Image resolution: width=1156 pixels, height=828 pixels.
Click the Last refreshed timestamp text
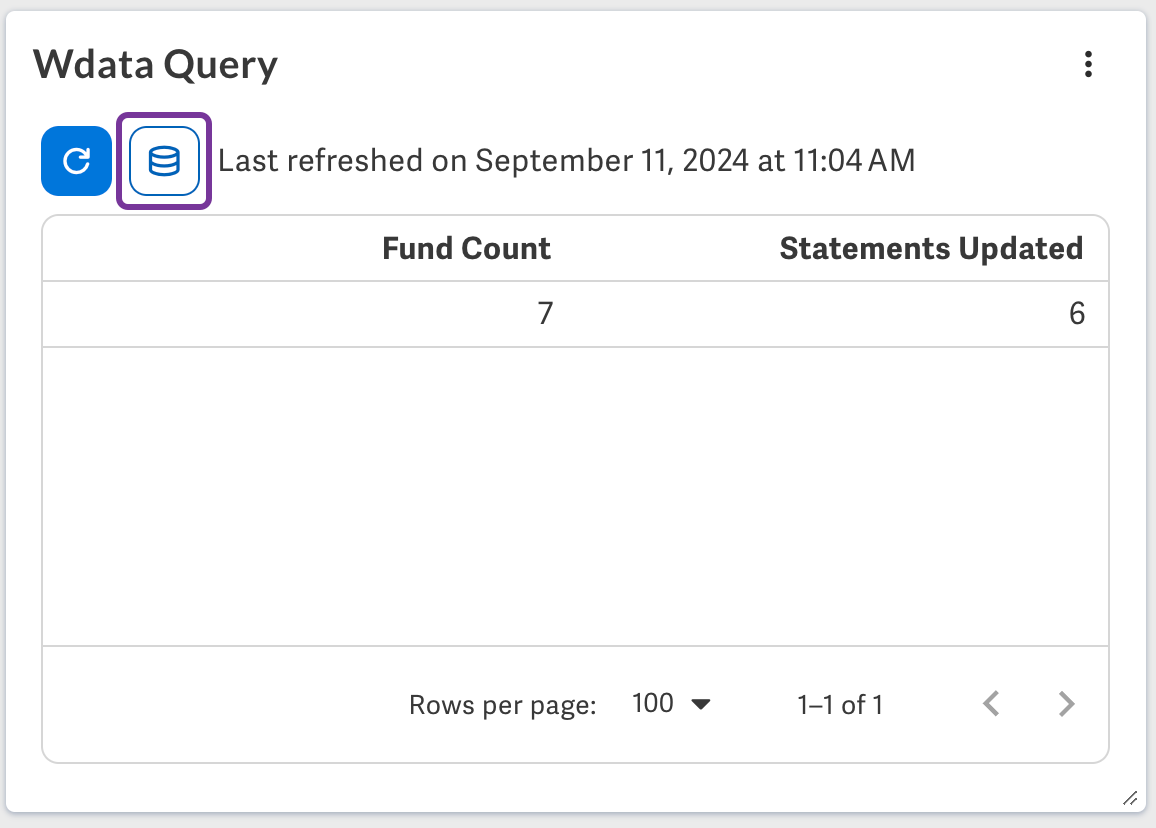(x=567, y=161)
